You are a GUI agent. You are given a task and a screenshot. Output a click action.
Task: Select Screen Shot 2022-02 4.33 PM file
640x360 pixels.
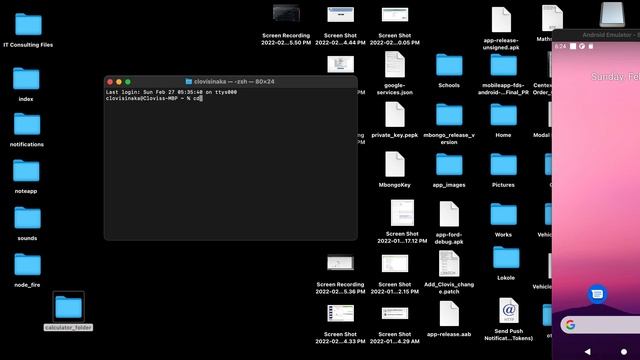[x=340, y=313]
